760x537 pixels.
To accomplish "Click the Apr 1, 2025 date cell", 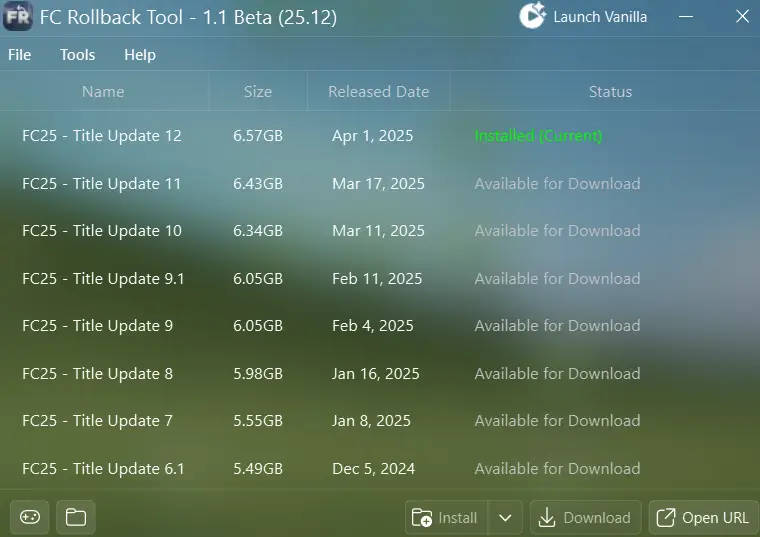I will (373, 136).
